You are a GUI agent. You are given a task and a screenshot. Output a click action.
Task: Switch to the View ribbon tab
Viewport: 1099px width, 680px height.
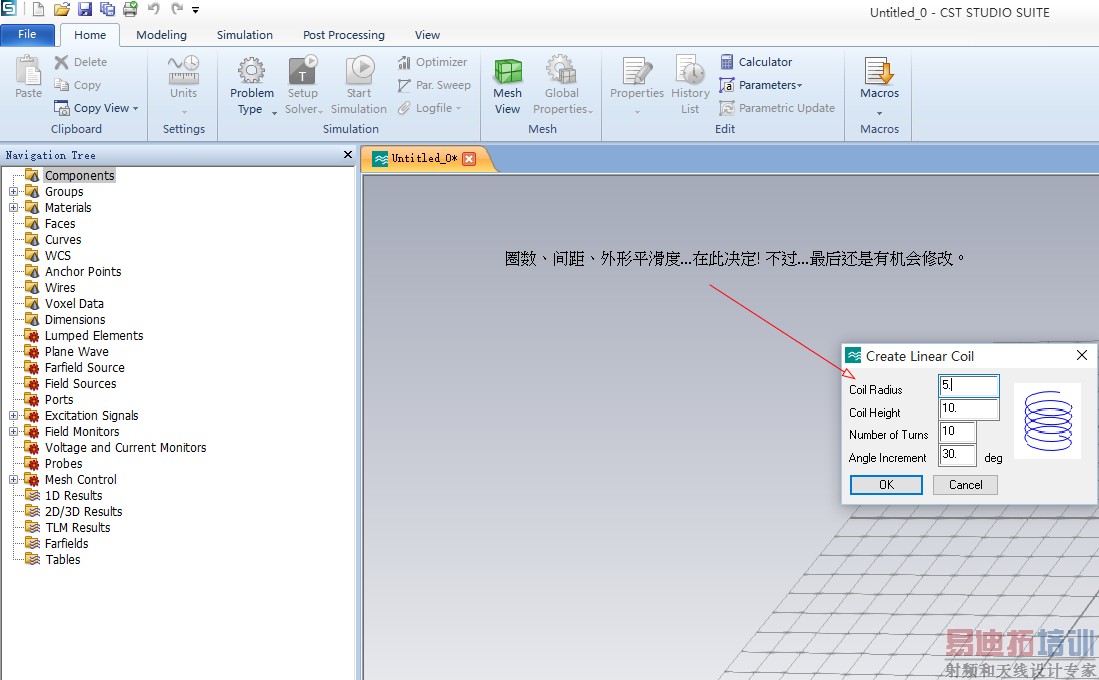point(427,35)
